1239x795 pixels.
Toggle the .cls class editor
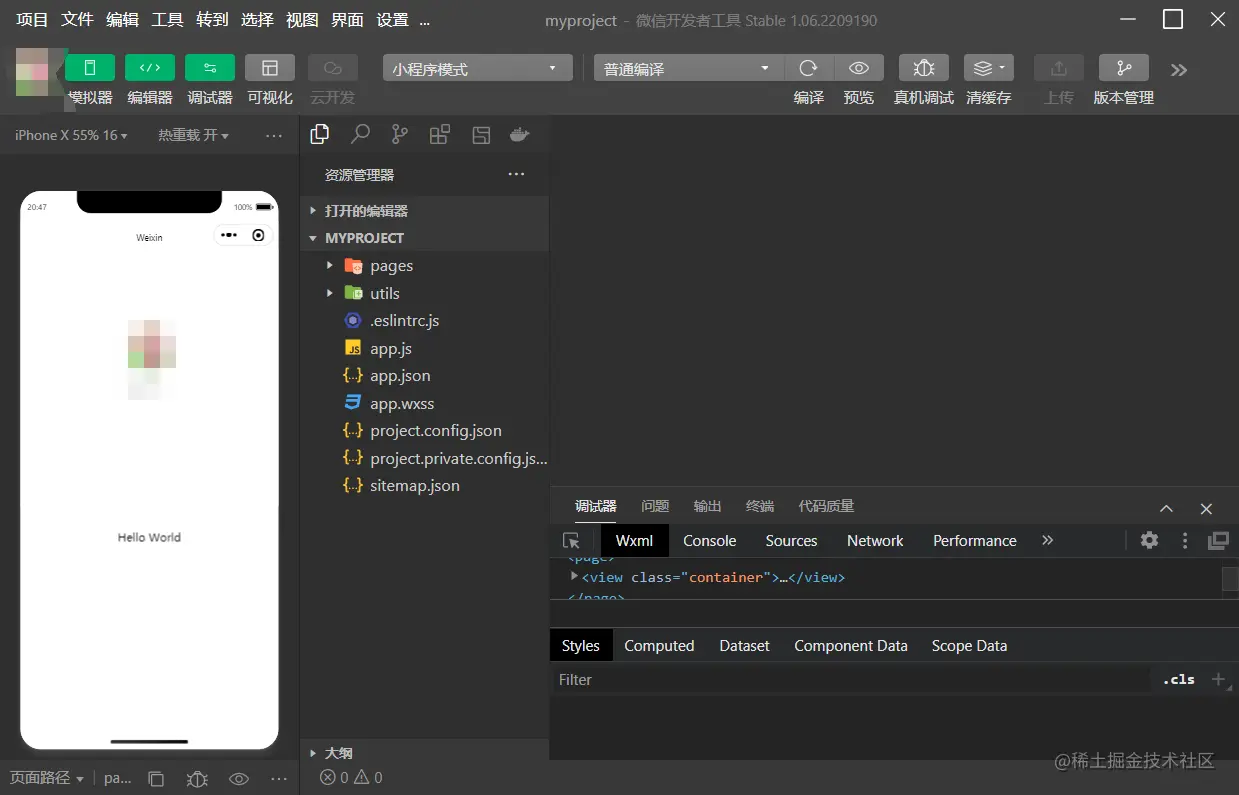pos(1179,679)
